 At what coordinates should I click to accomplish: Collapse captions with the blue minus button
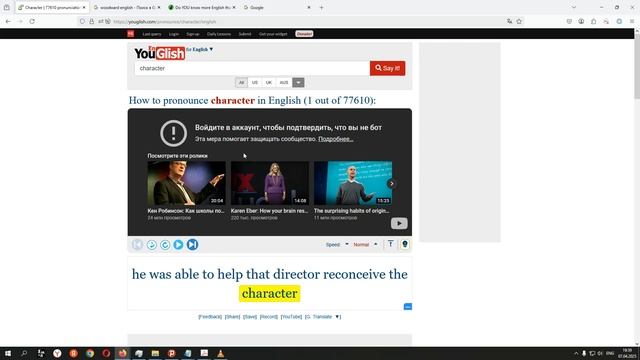click(407, 307)
